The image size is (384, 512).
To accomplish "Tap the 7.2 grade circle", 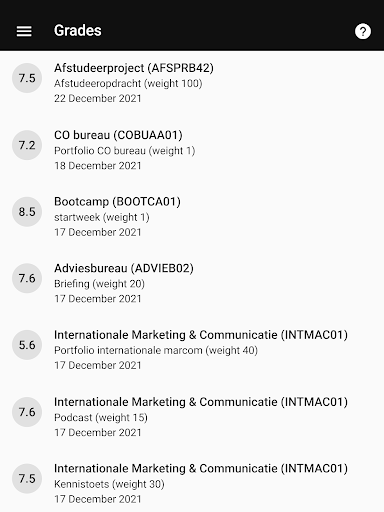I will pyautogui.click(x=27, y=145).
